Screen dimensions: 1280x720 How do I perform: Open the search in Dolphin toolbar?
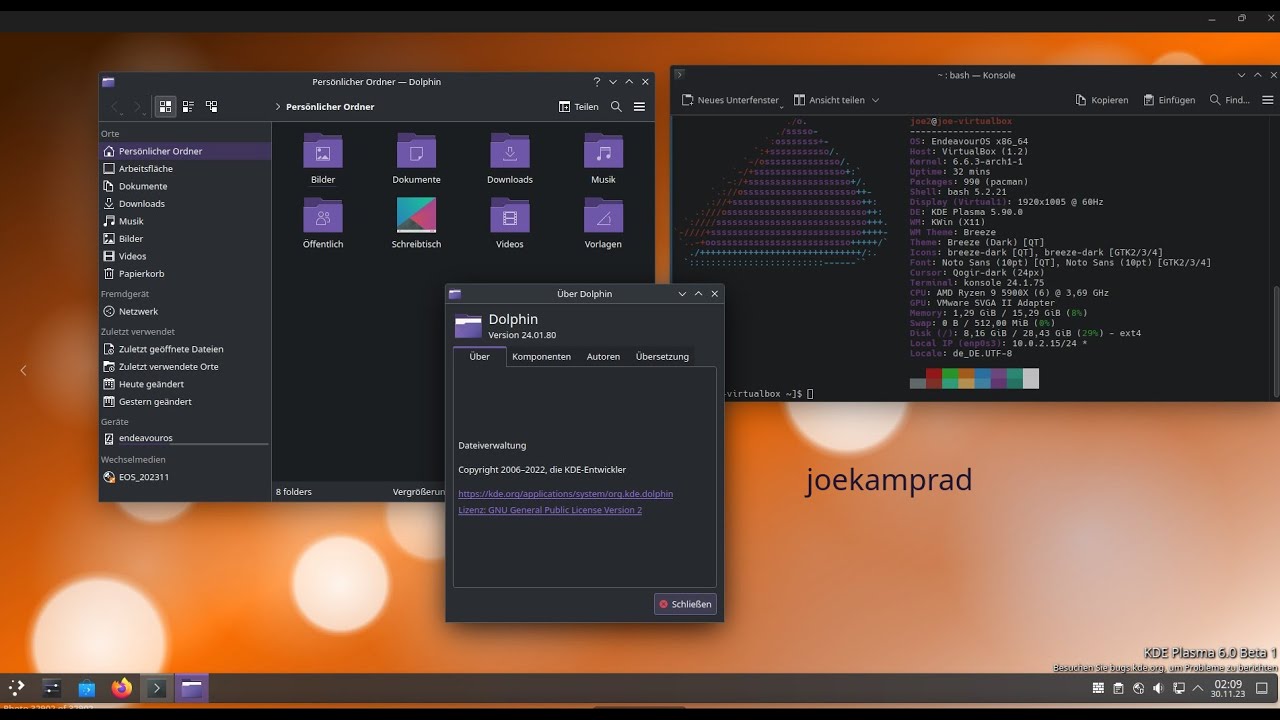click(x=616, y=107)
